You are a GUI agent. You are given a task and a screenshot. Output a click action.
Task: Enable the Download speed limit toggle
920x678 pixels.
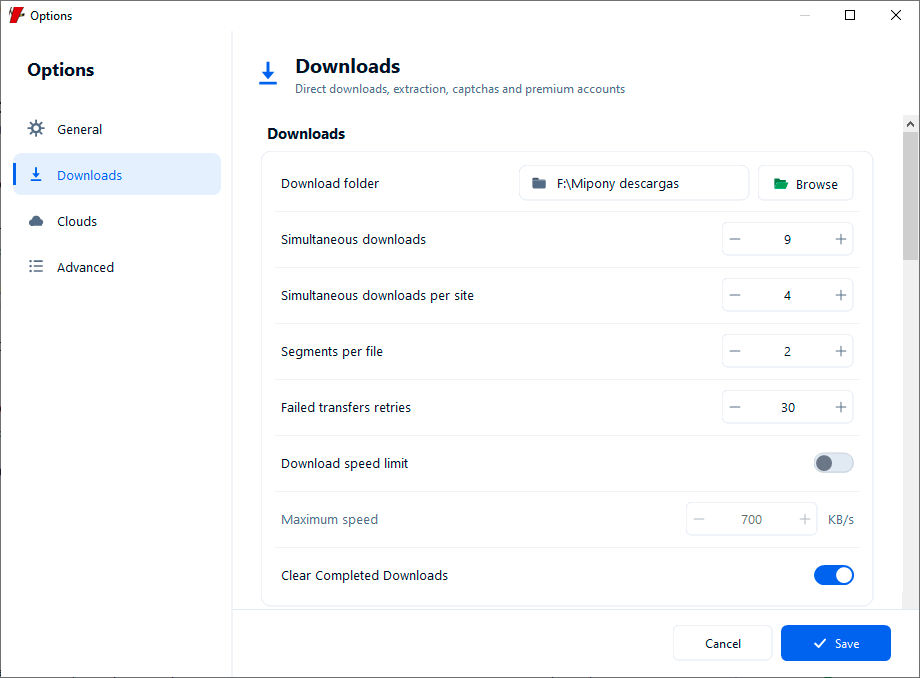833,463
